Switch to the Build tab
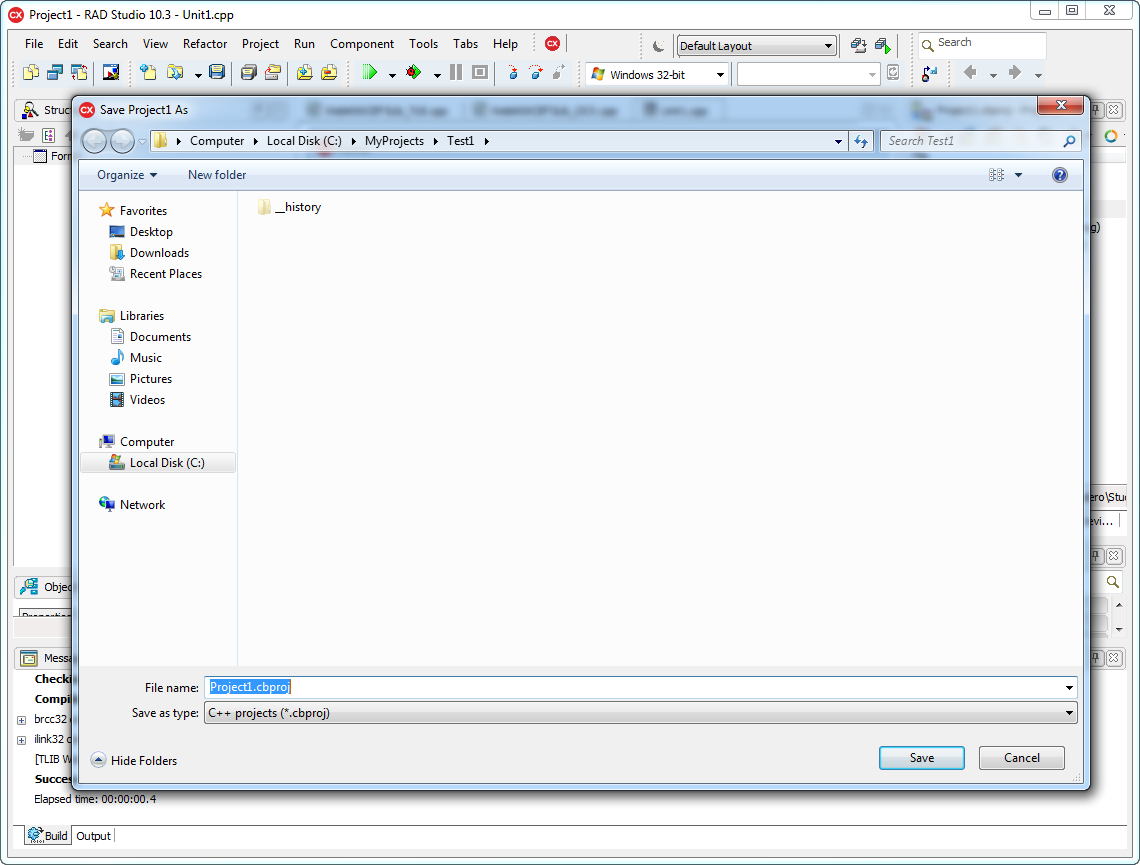The width and height of the screenshot is (1140, 865). 48,836
